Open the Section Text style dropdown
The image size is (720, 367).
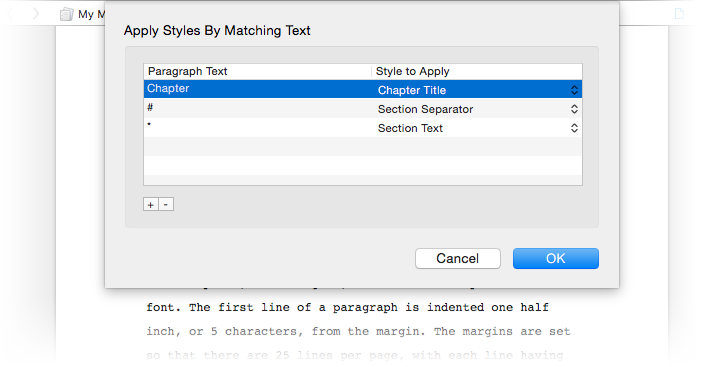coord(478,128)
